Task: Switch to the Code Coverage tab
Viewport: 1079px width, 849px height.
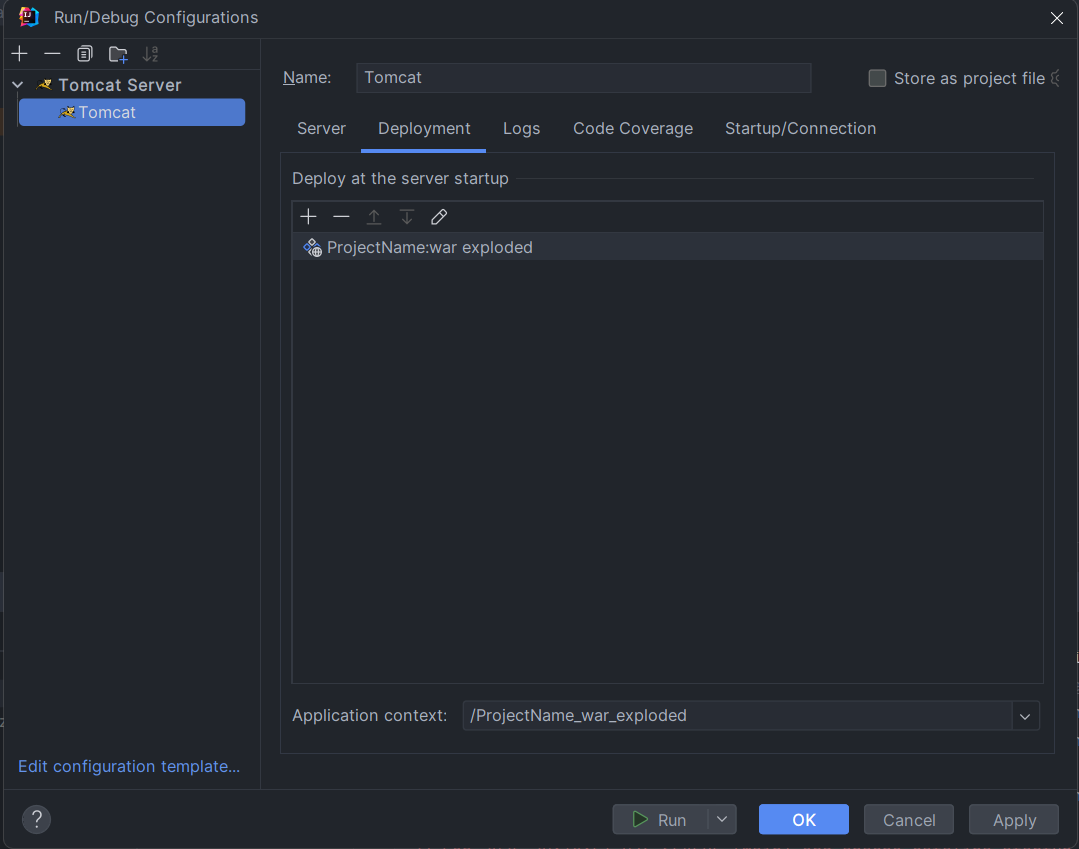Action: [632, 129]
